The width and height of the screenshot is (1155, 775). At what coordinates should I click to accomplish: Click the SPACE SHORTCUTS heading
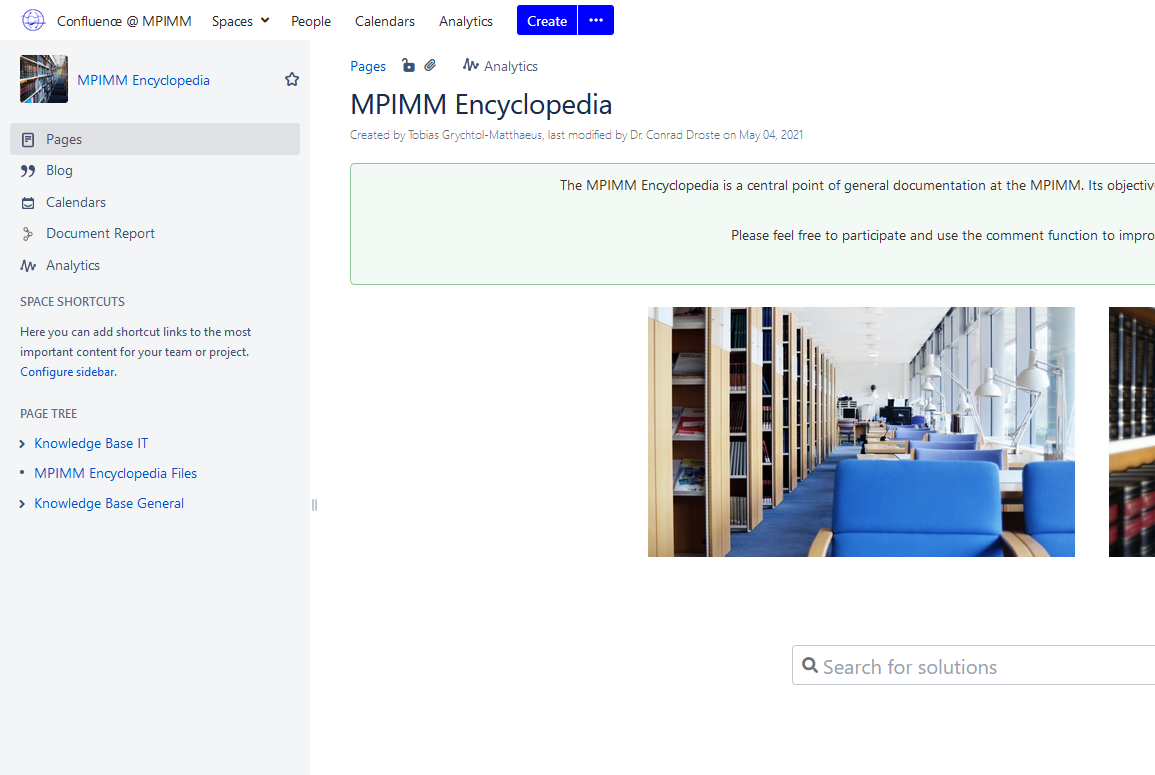tap(72, 301)
